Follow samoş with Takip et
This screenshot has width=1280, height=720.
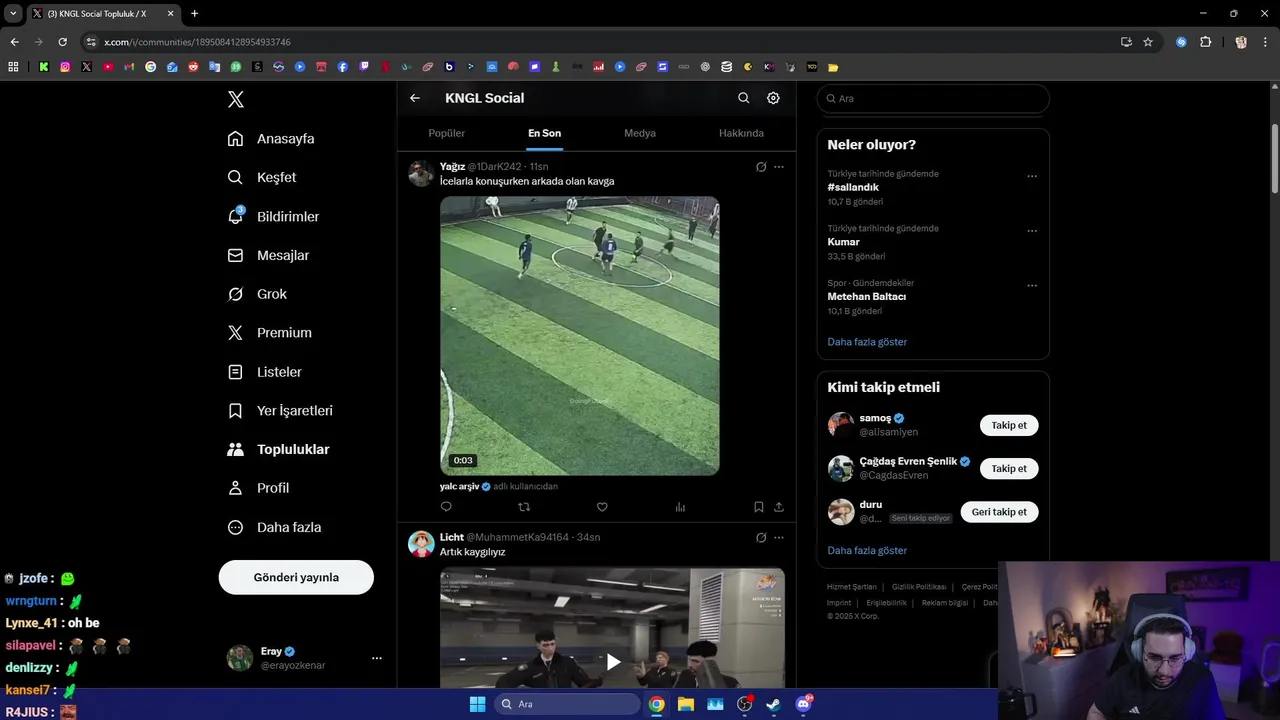point(1009,425)
